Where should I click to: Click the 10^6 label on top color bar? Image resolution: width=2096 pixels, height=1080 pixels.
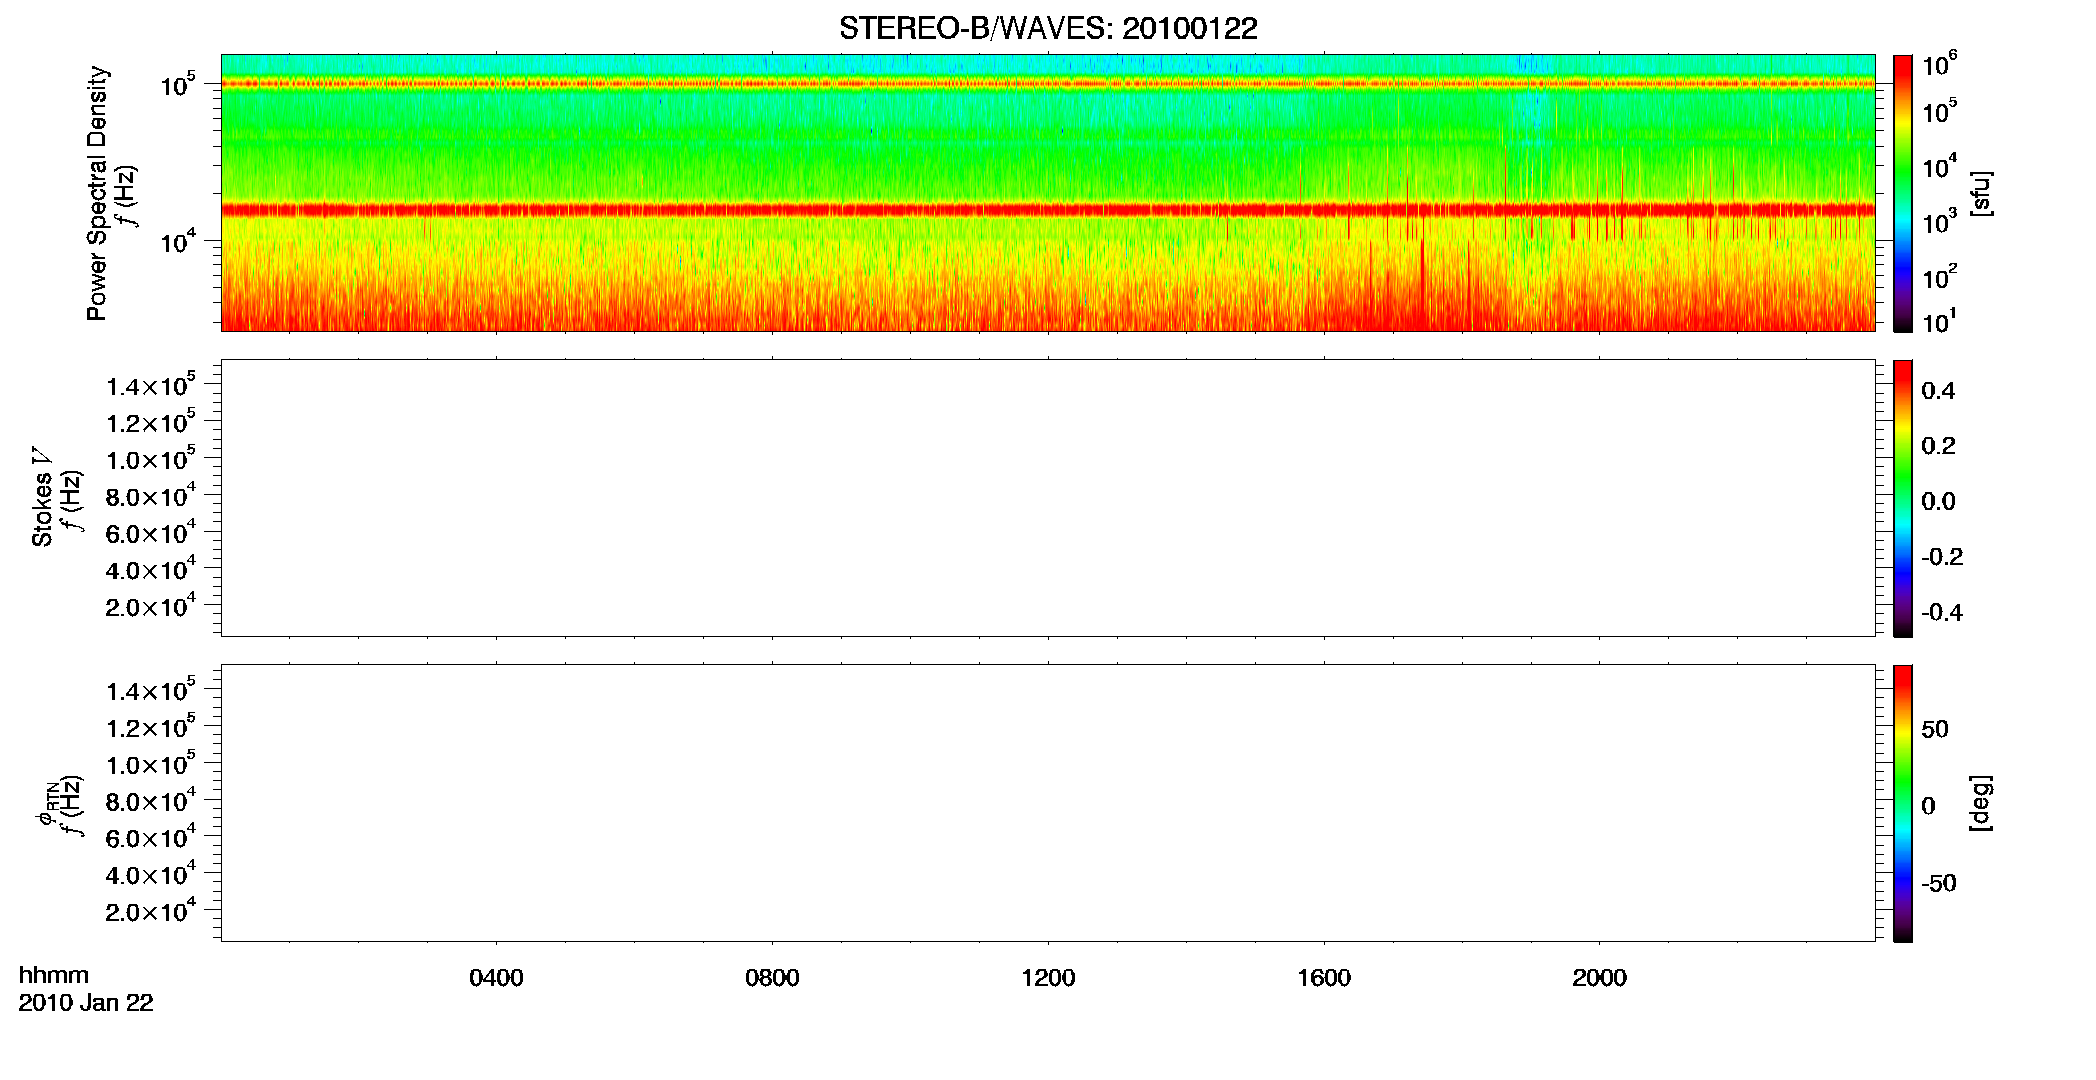[1940, 65]
